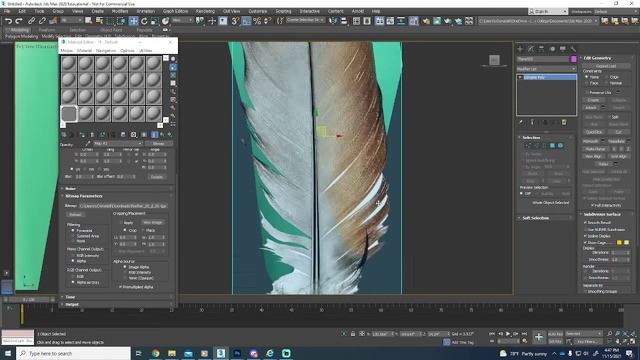Activate the Select and Rotate tool
Screen dimensions: 640x360
pos(144,21)
